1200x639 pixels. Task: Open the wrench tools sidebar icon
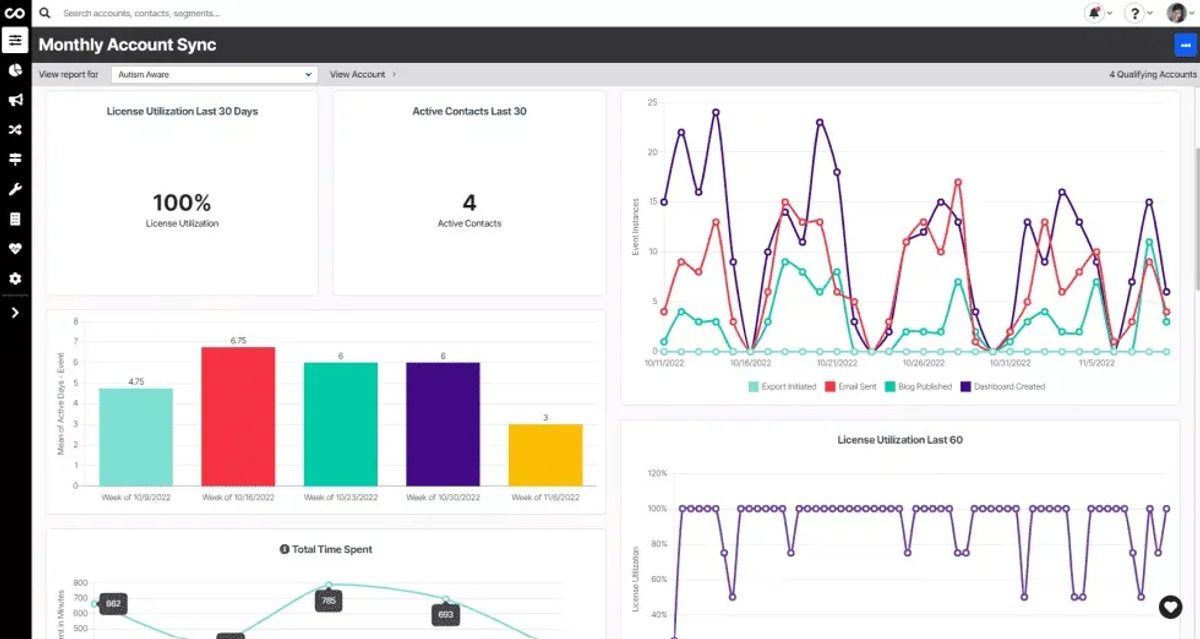[x=15, y=189]
